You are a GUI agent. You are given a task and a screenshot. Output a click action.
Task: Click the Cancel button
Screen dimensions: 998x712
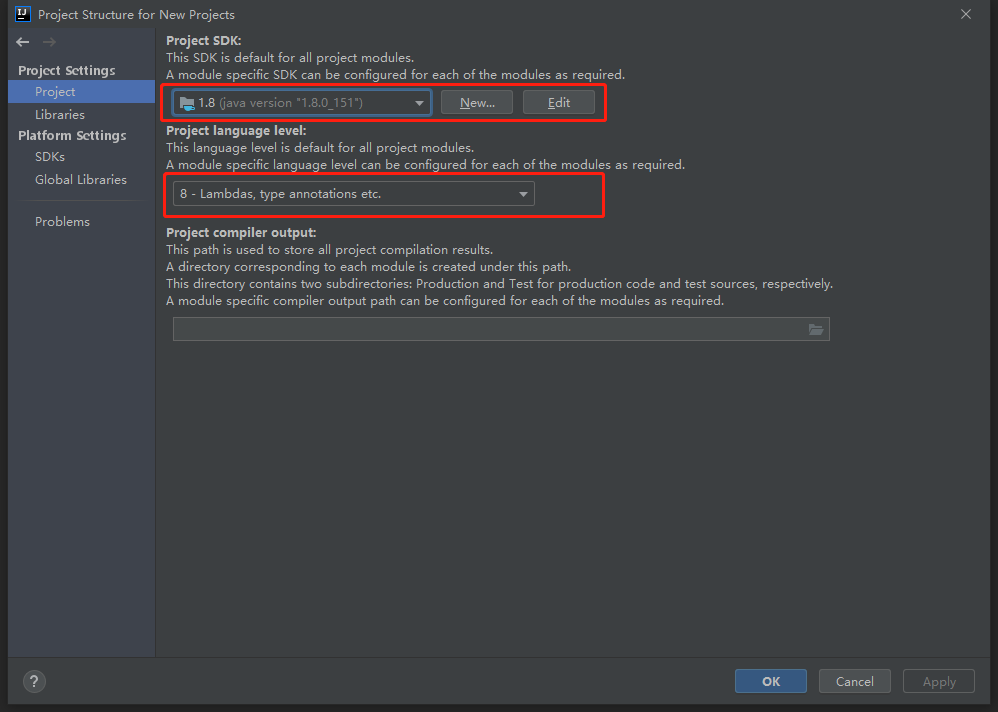coord(854,681)
